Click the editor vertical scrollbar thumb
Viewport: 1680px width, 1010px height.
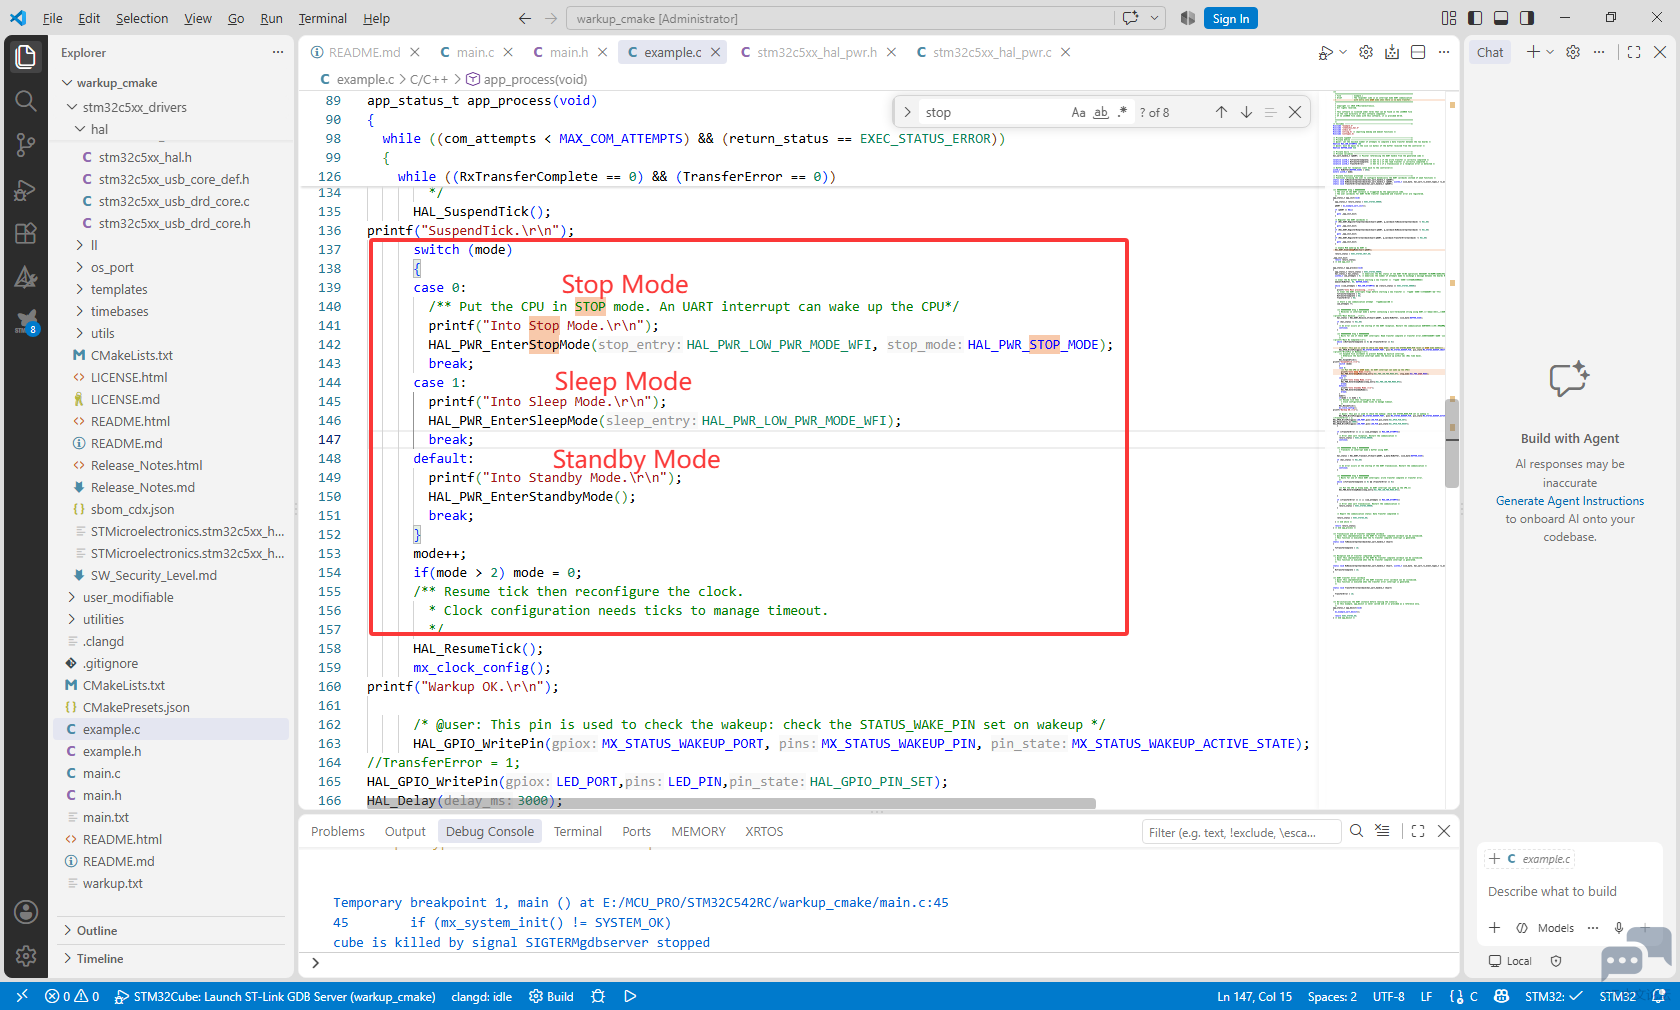coord(1452,442)
